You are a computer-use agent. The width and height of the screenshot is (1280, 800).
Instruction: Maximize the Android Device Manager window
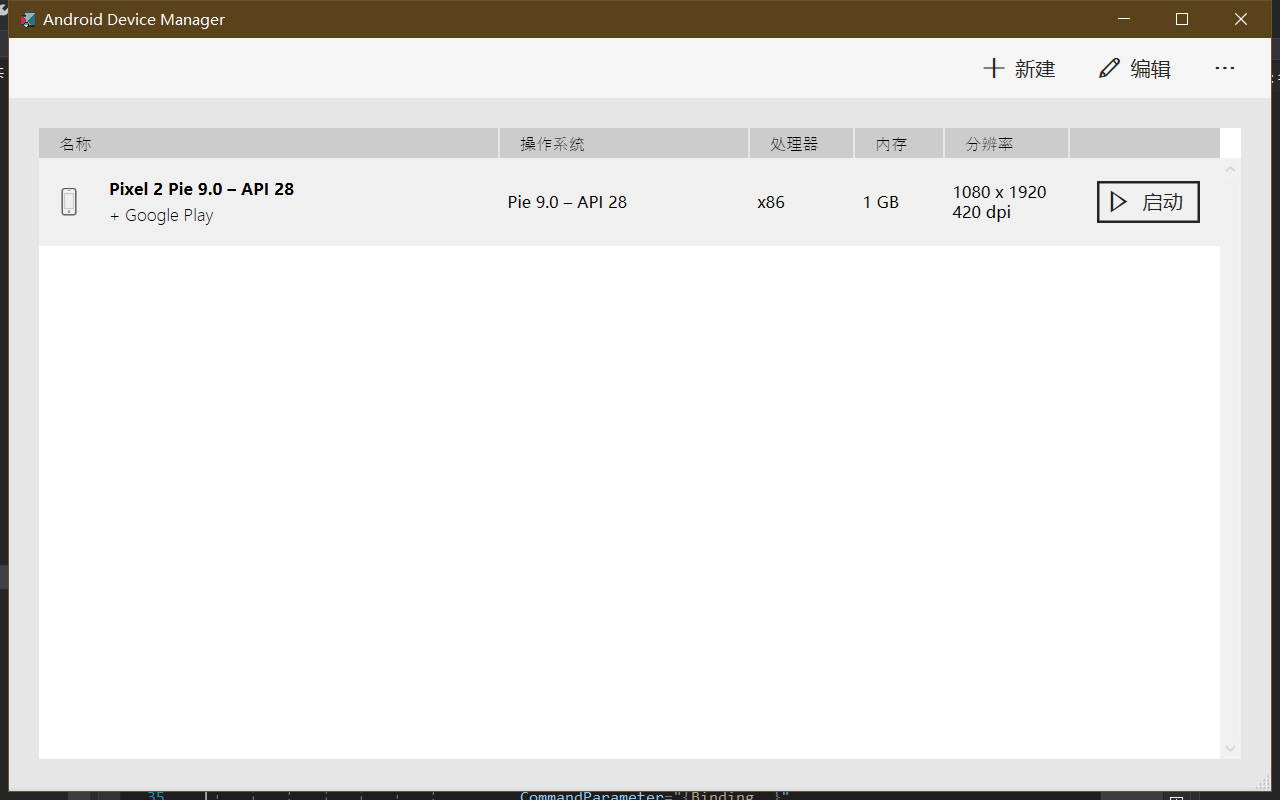pos(1182,19)
